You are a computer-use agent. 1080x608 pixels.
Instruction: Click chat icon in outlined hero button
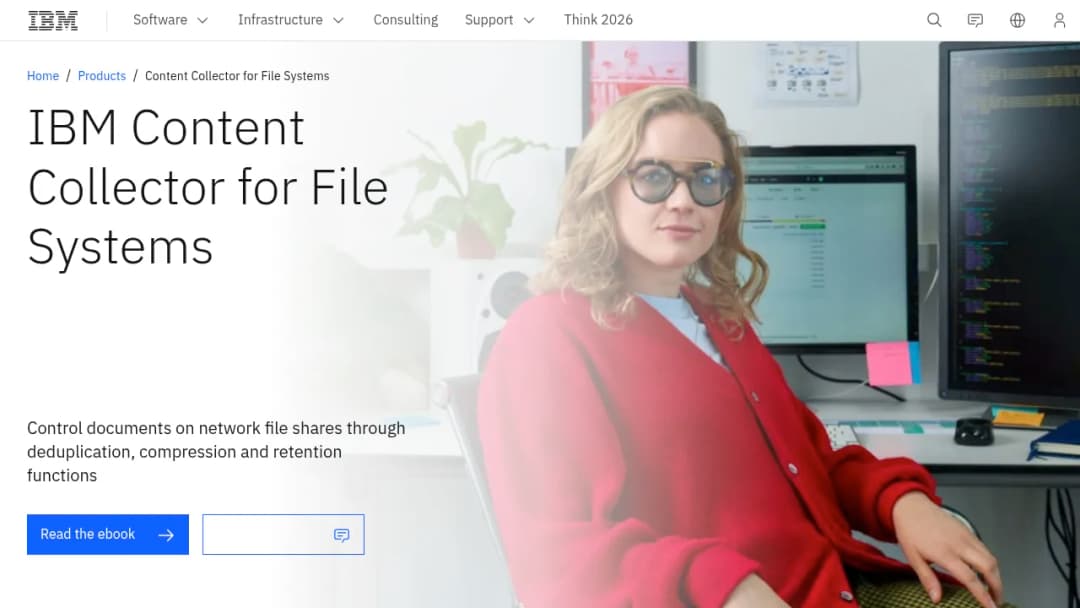(342, 535)
